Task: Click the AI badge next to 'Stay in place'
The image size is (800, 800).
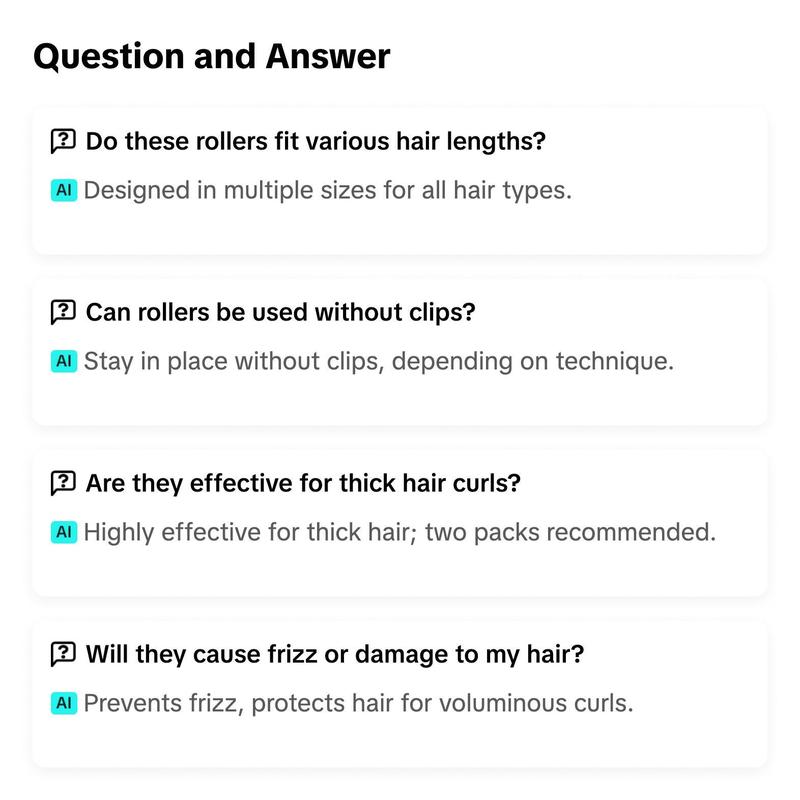Action: (64, 361)
